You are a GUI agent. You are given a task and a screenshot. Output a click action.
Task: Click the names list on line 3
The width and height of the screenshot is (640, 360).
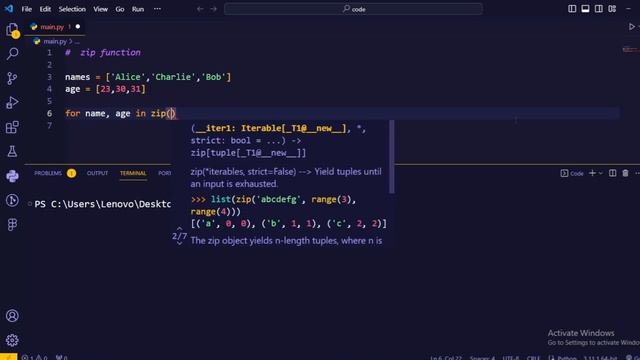148,77
